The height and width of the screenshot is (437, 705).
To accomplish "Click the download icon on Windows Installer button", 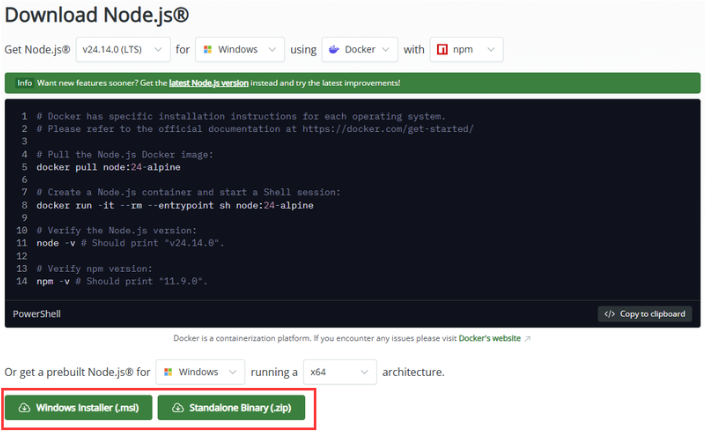I will coord(23,408).
